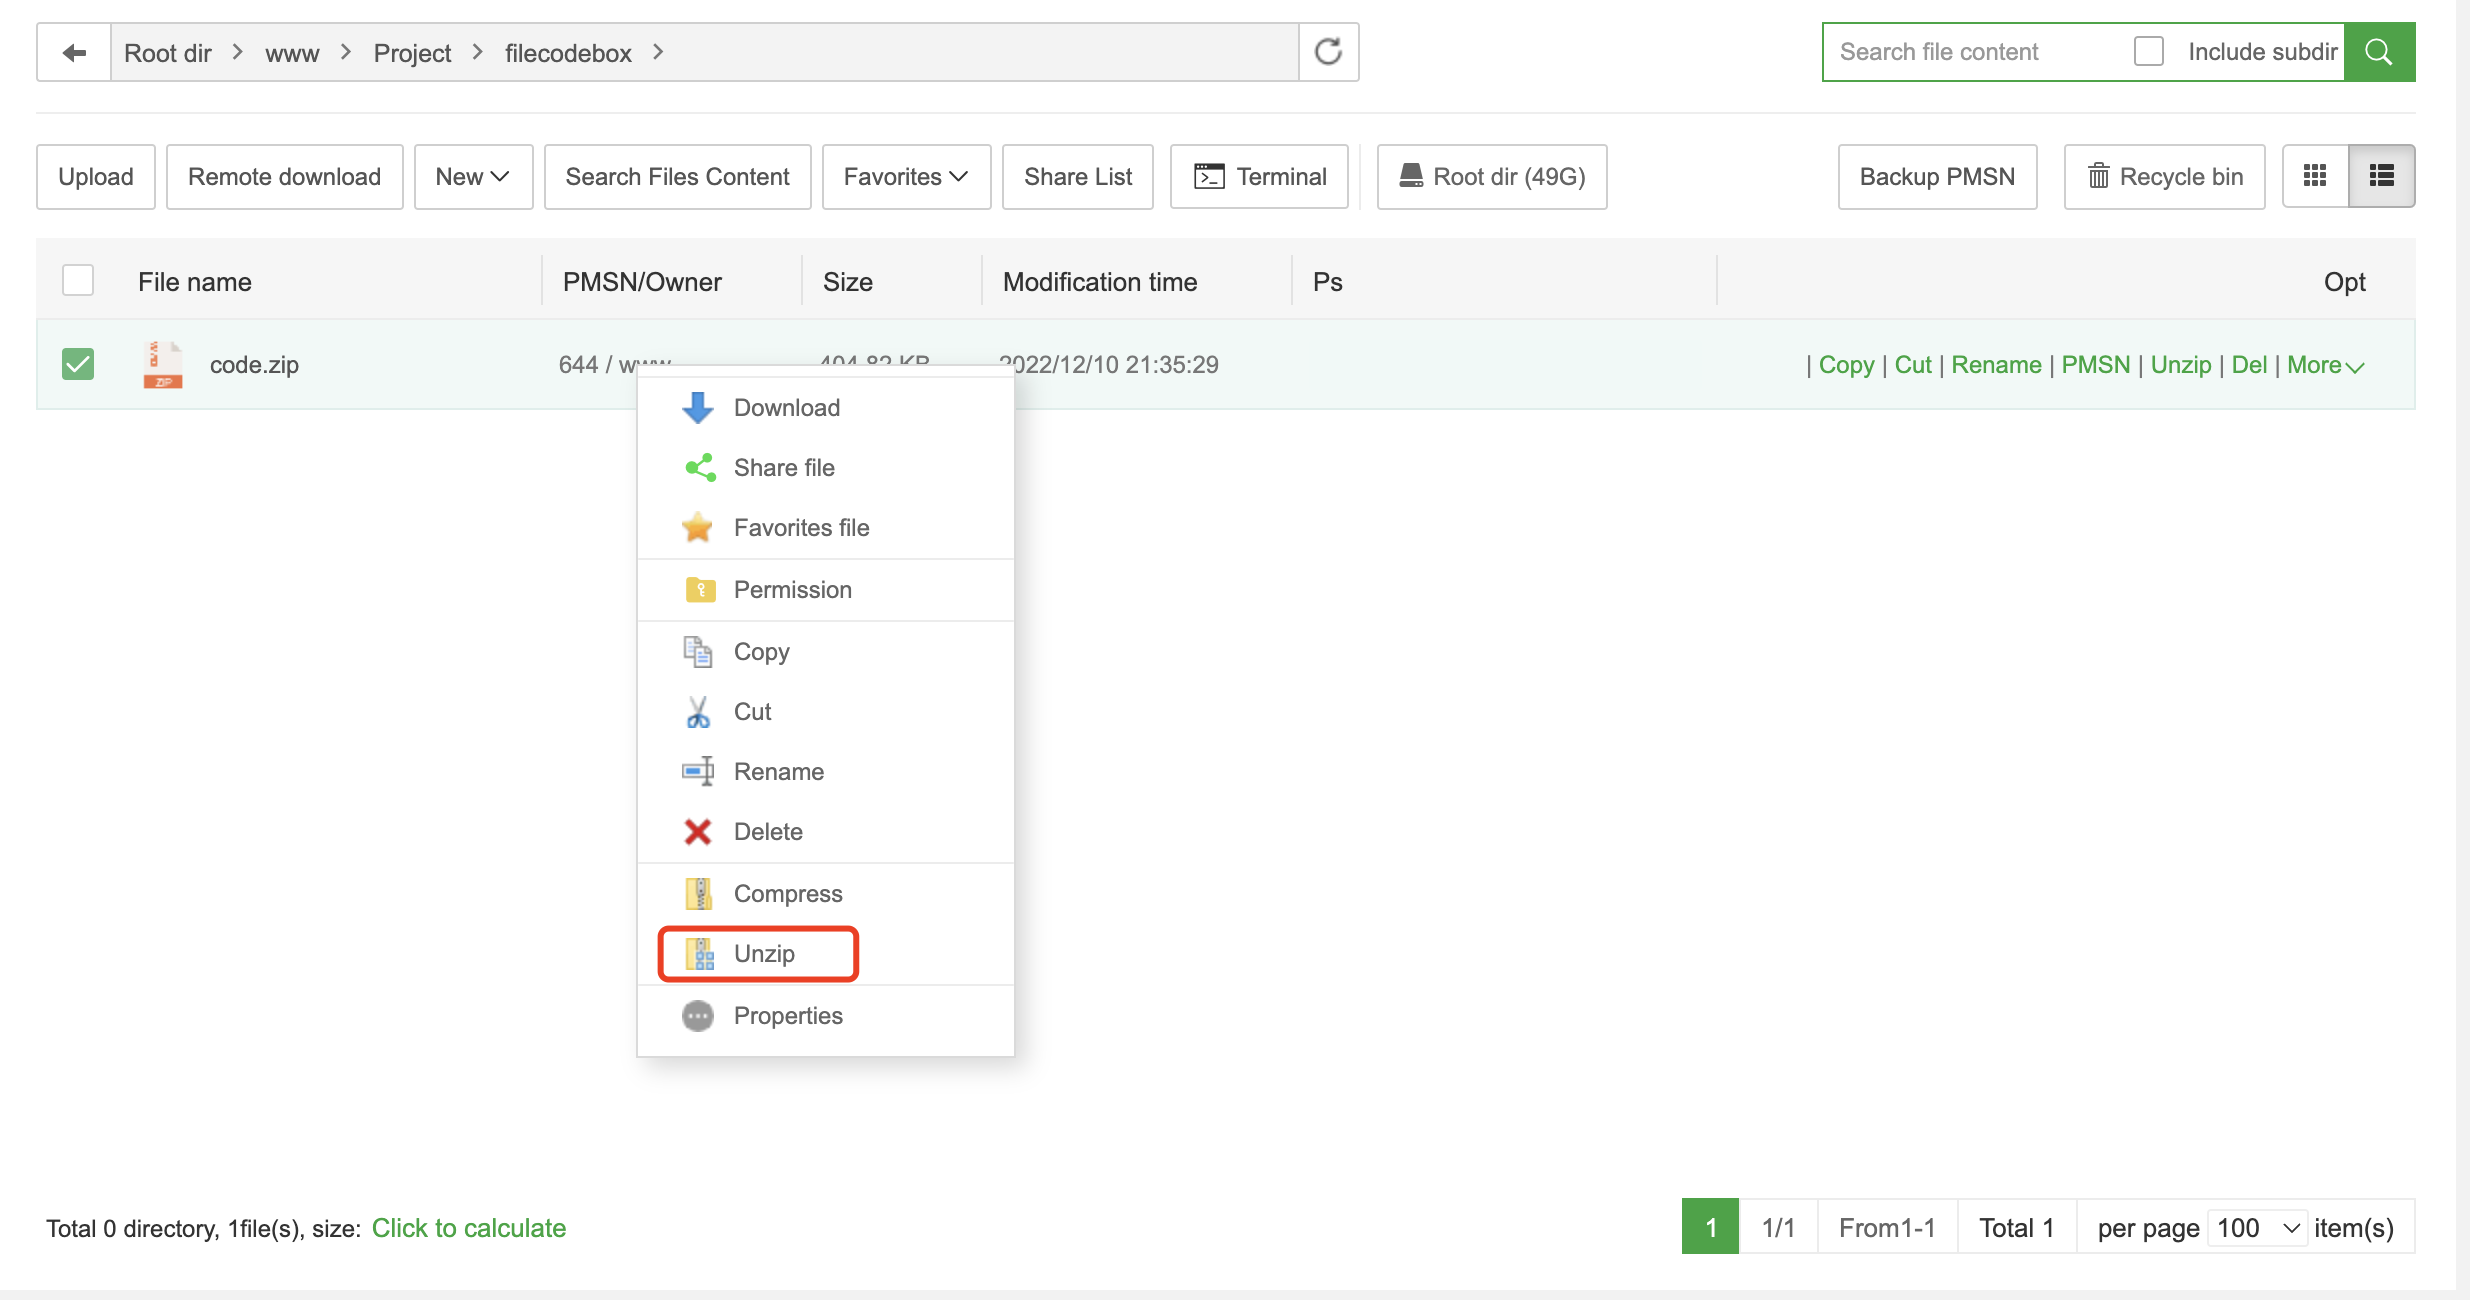Open the Recycle bin
Image resolution: width=2470 pixels, height=1300 pixels.
point(2165,176)
